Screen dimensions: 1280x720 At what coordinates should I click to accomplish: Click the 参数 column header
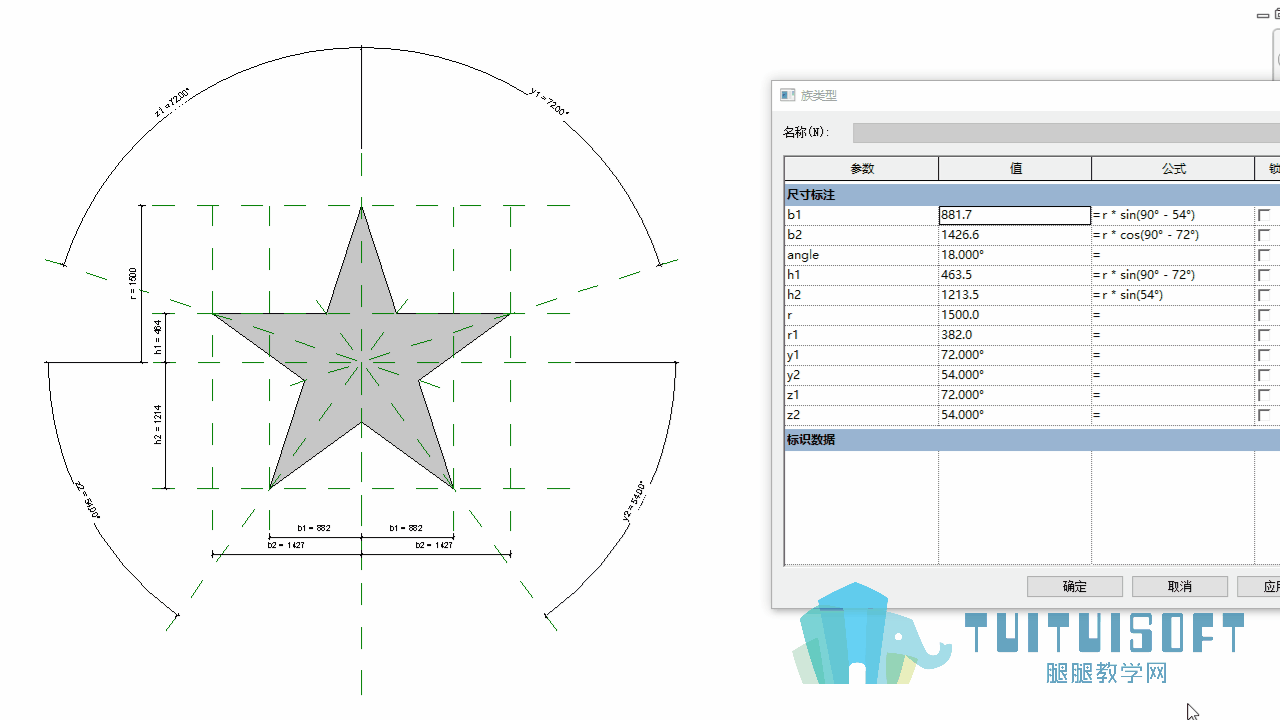coord(862,169)
